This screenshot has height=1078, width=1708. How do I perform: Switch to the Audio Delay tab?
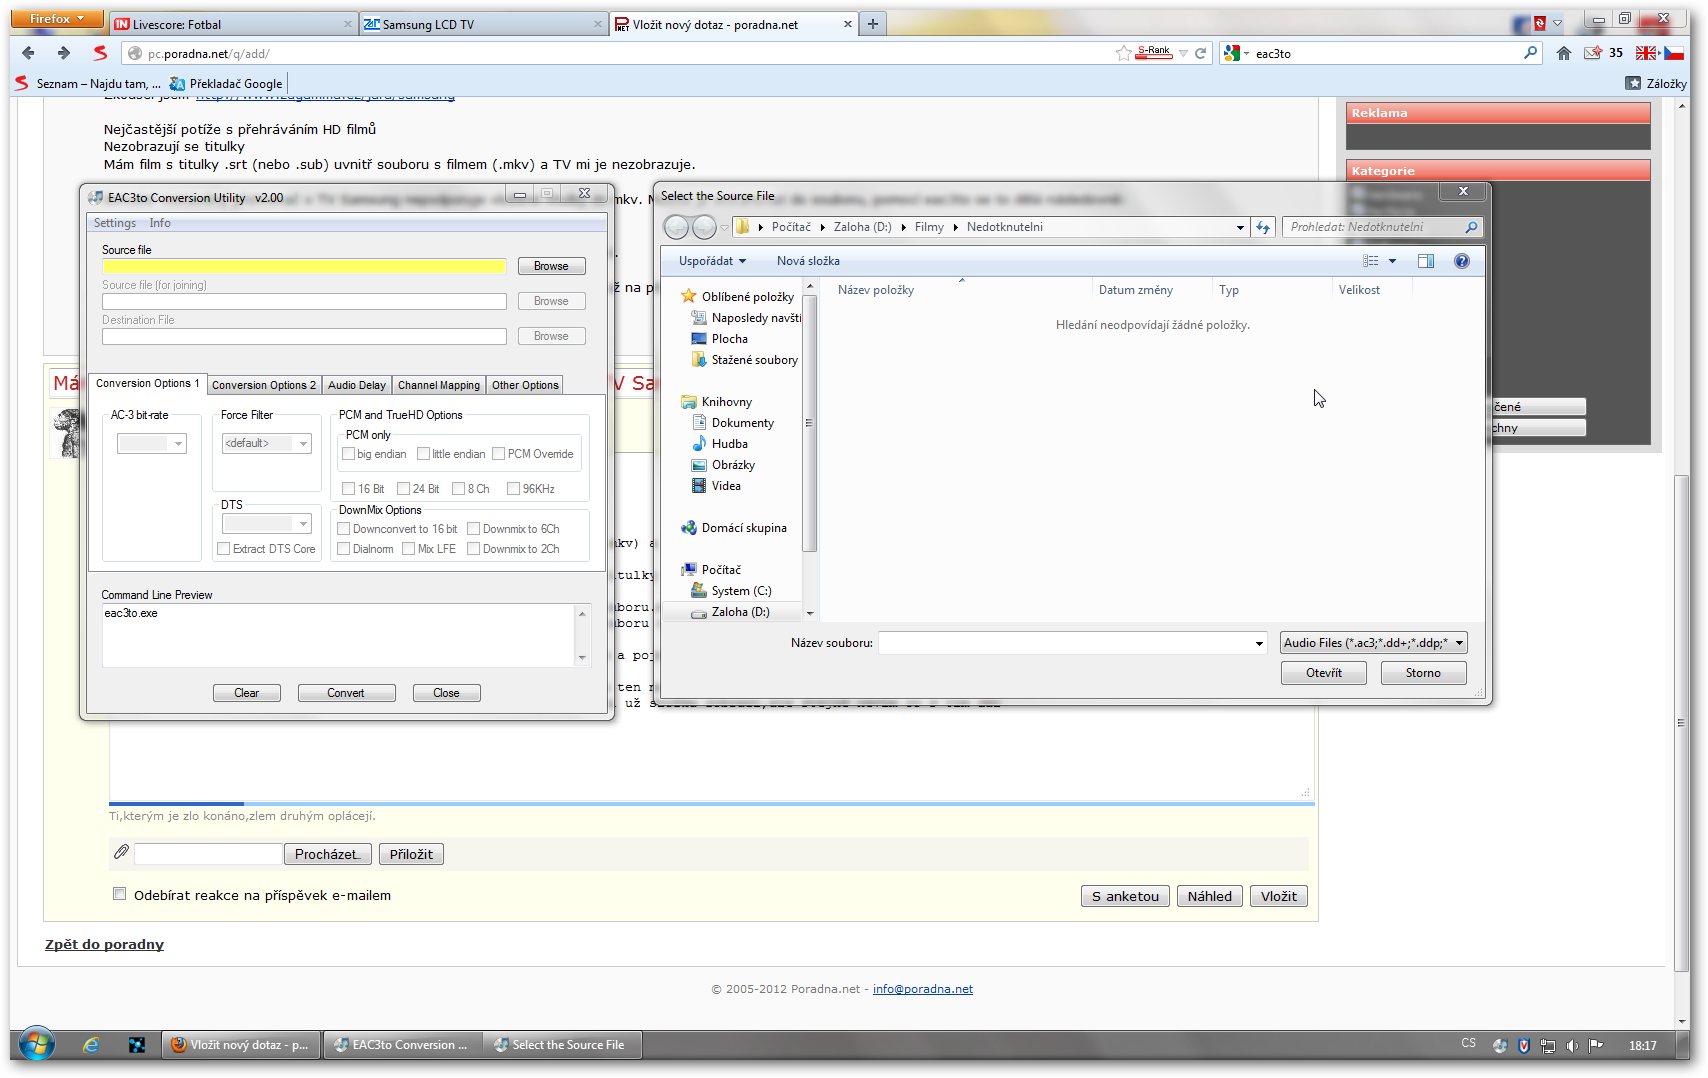(356, 385)
